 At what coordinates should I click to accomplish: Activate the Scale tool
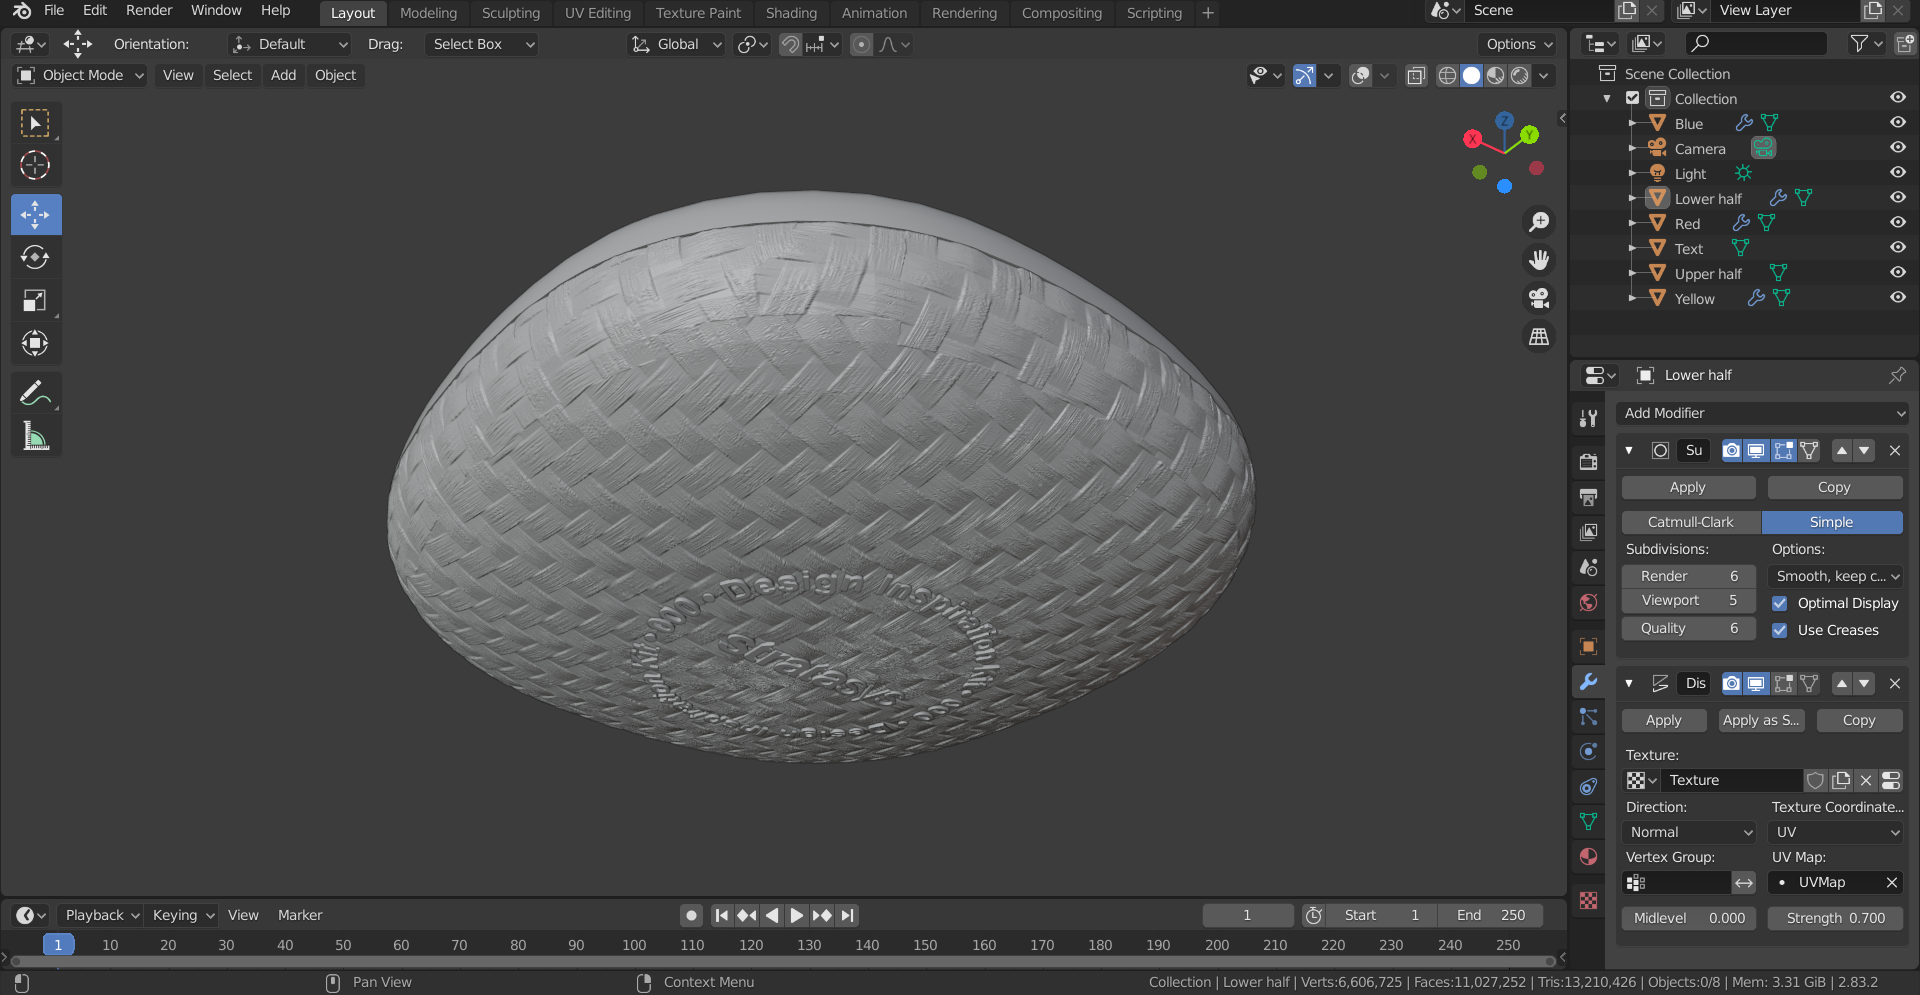point(35,300)
